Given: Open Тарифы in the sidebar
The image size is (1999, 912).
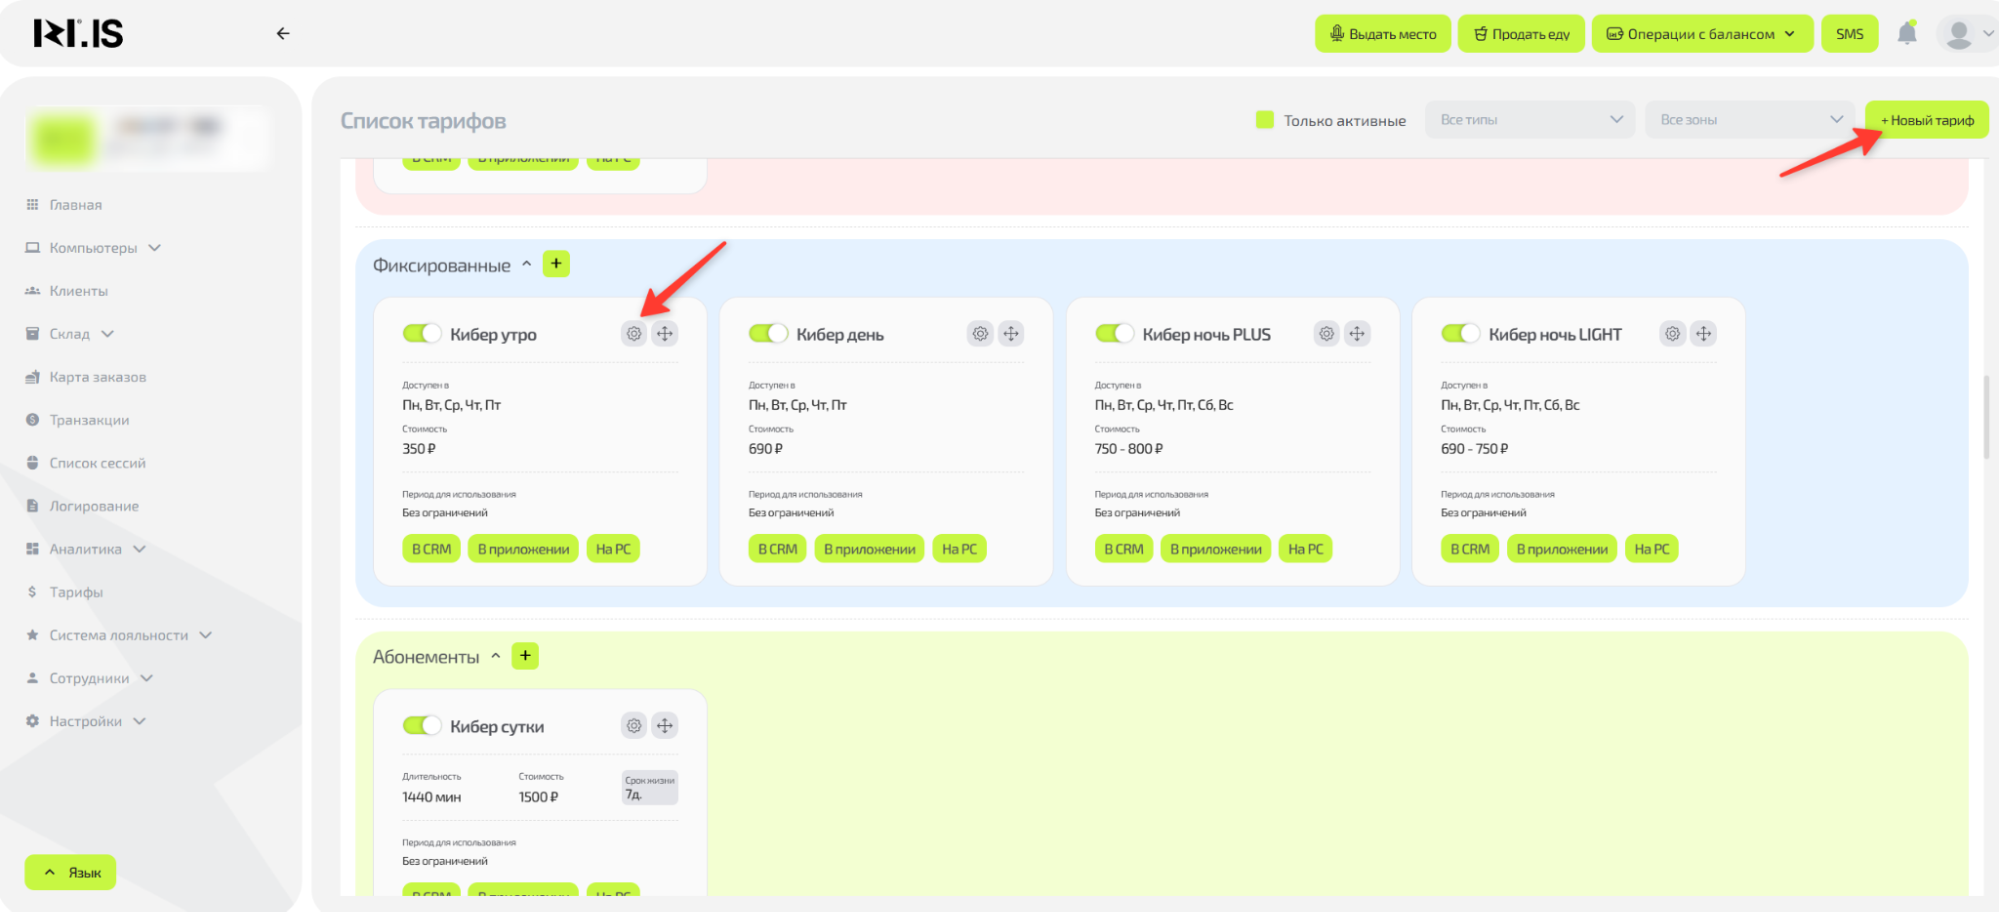Looking at the screenshot, I should tap(76, 592).
